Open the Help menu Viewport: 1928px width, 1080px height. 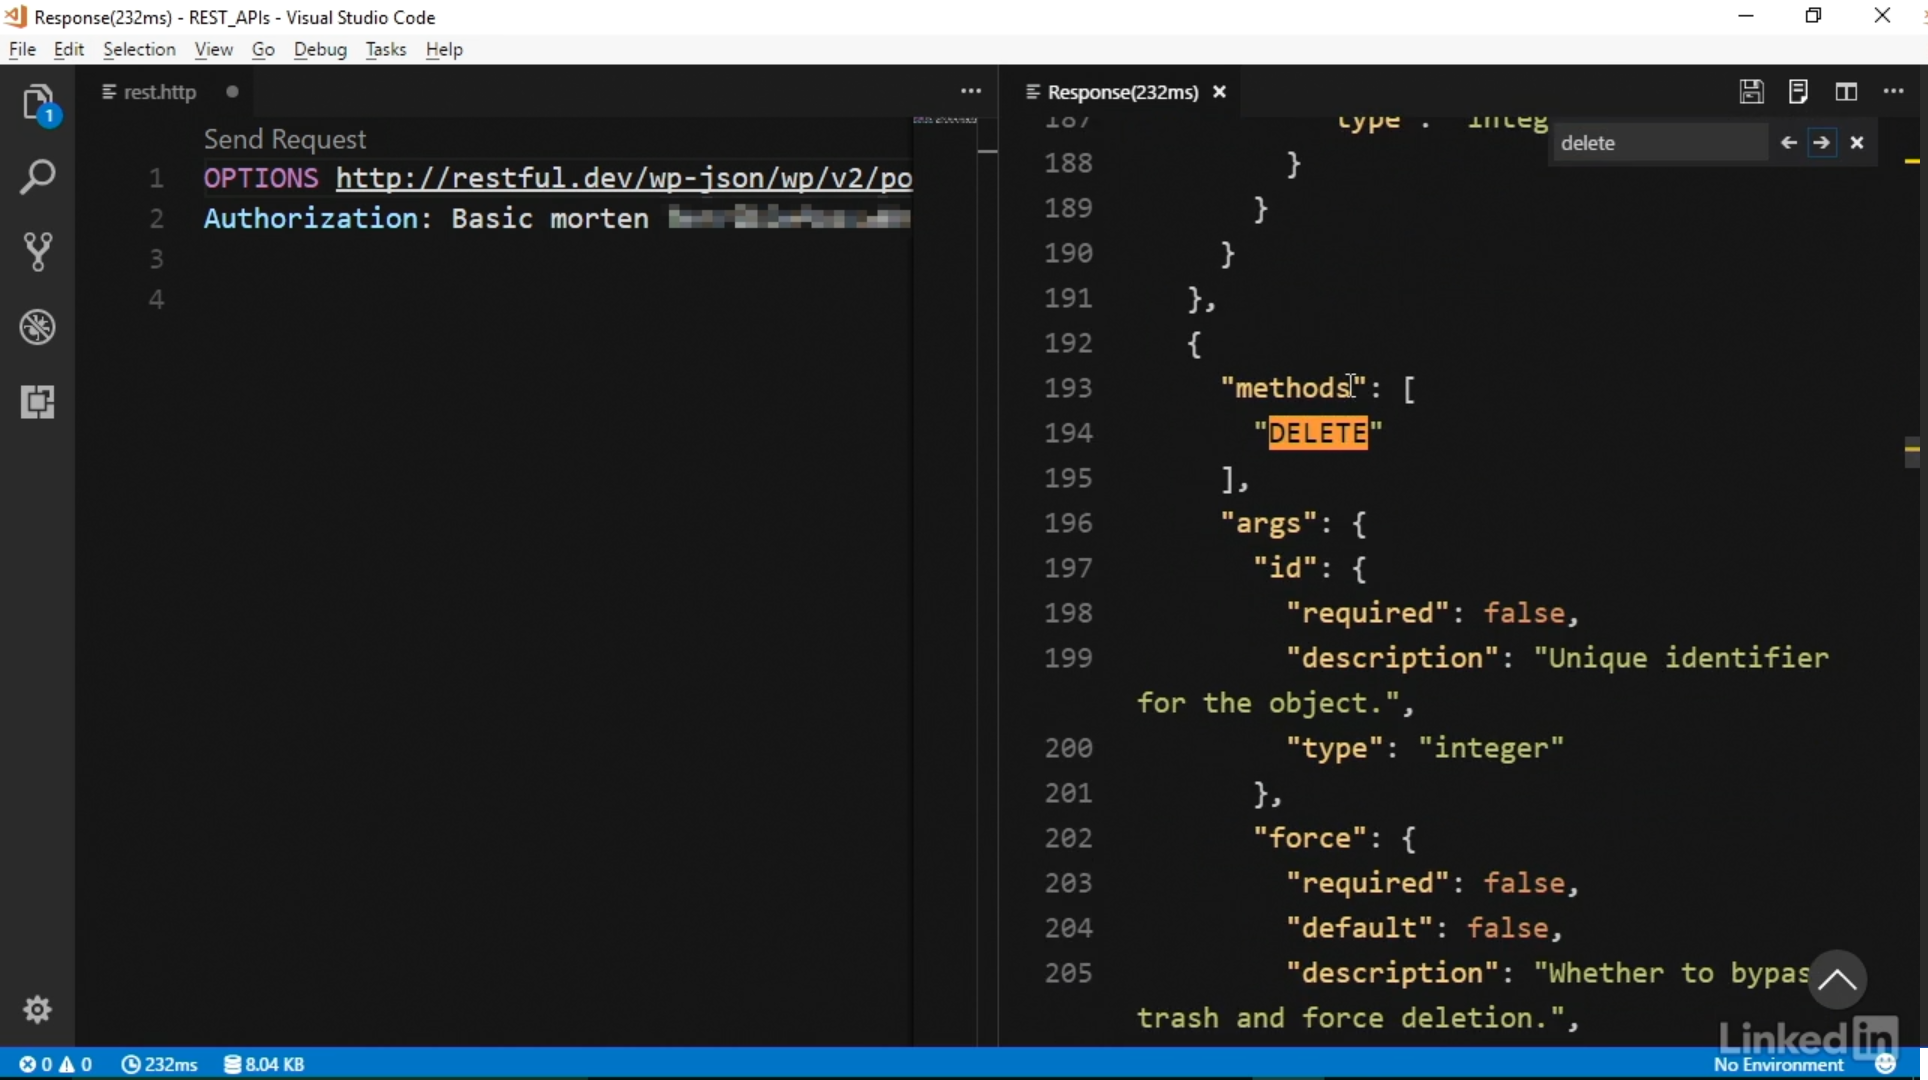pyautogui.click(x=444, y=49)
